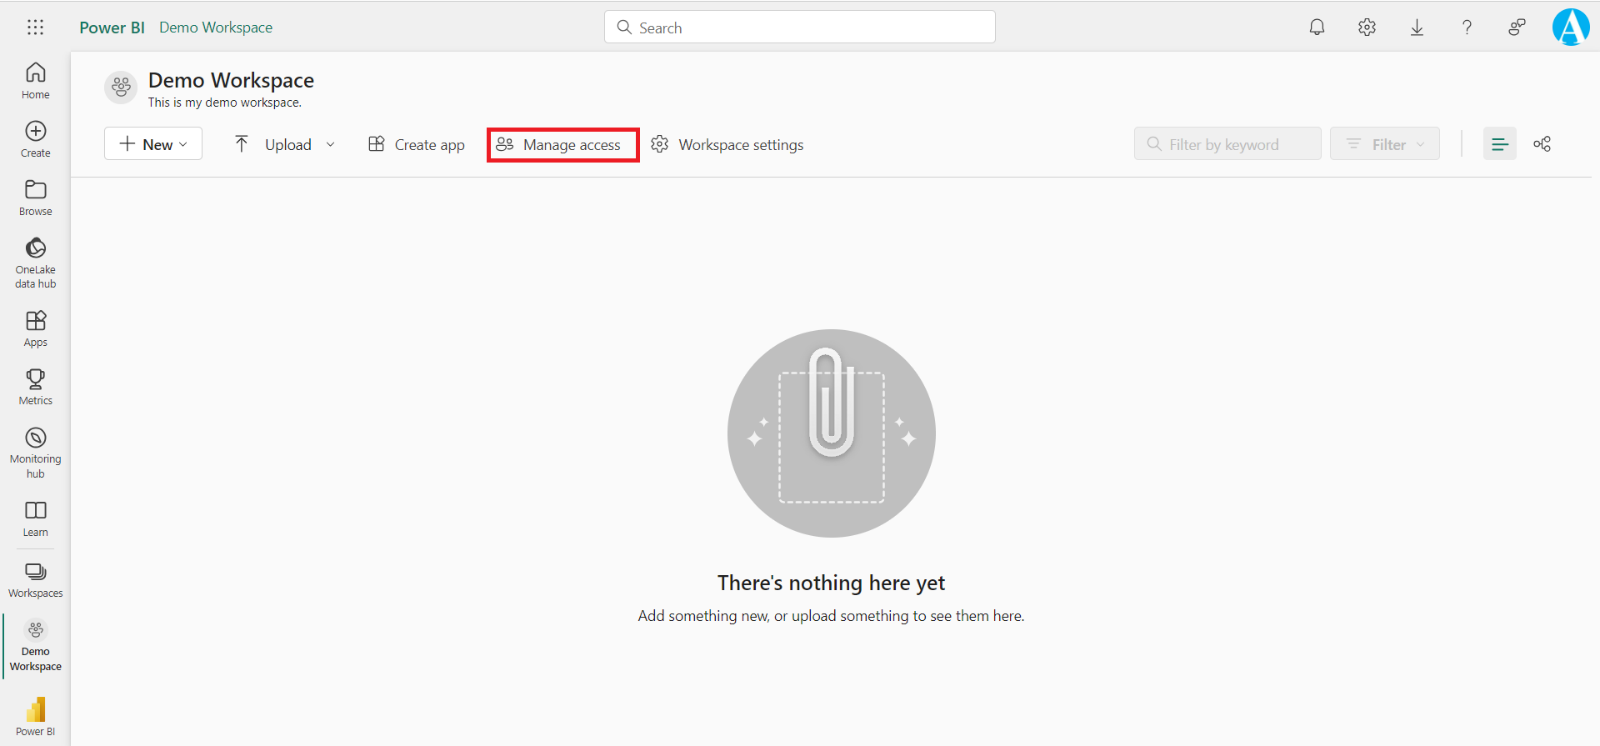Click the Search box
The width and height of the screenshot is (1600, 746).
click(x=800, y=27)
